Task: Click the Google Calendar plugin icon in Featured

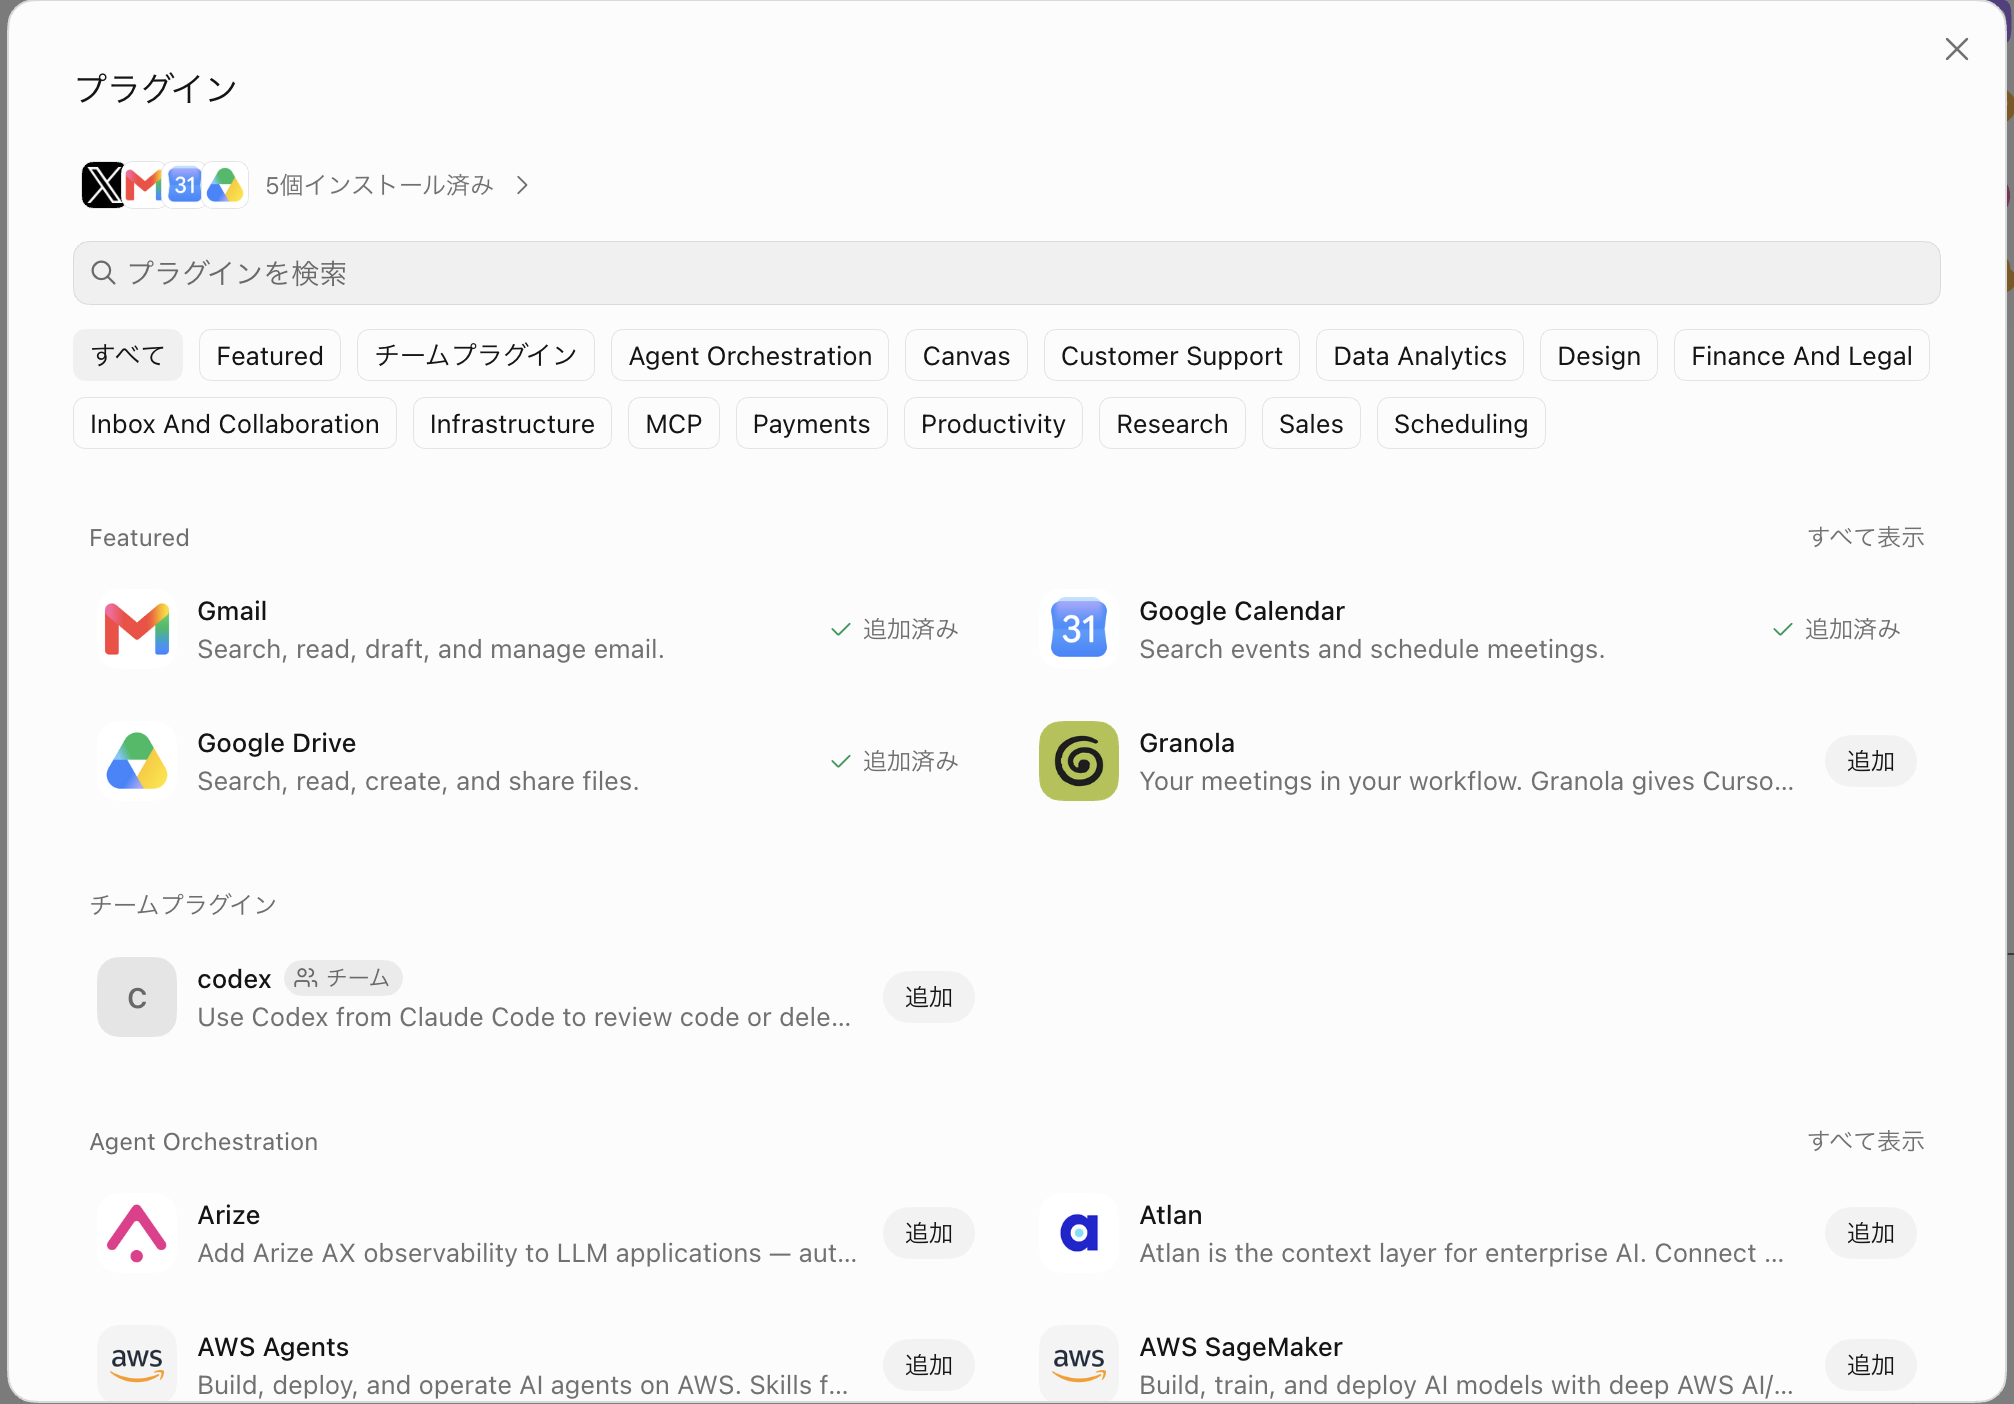Action: (1079, 629)
